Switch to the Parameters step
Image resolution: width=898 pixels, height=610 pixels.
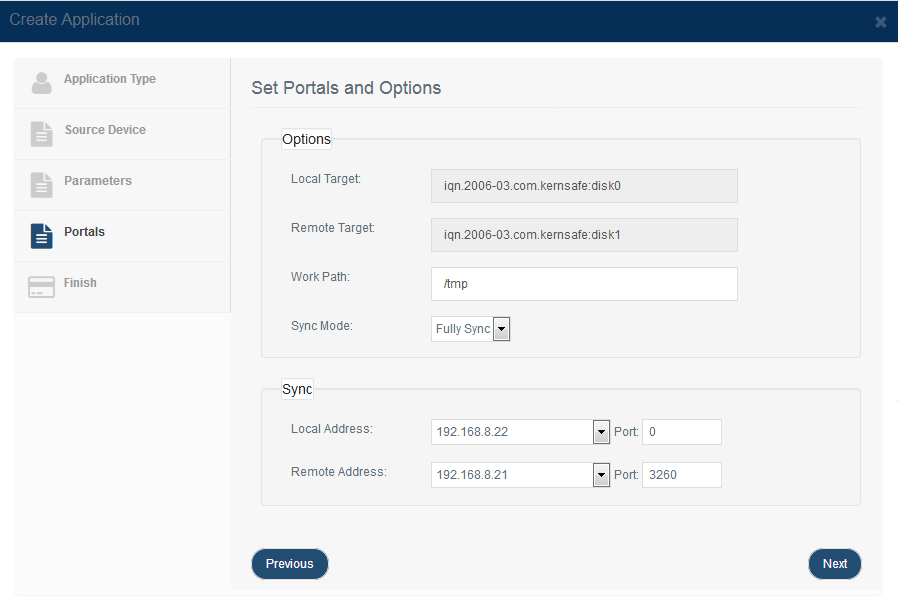coord(97,181)
